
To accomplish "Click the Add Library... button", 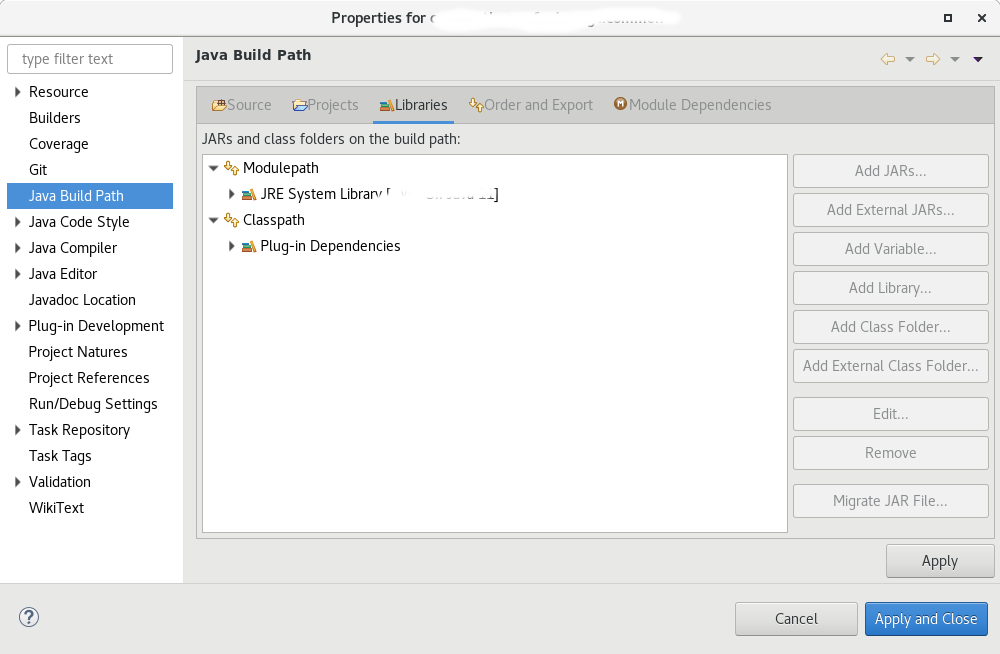I will click(x=890, y=288).
